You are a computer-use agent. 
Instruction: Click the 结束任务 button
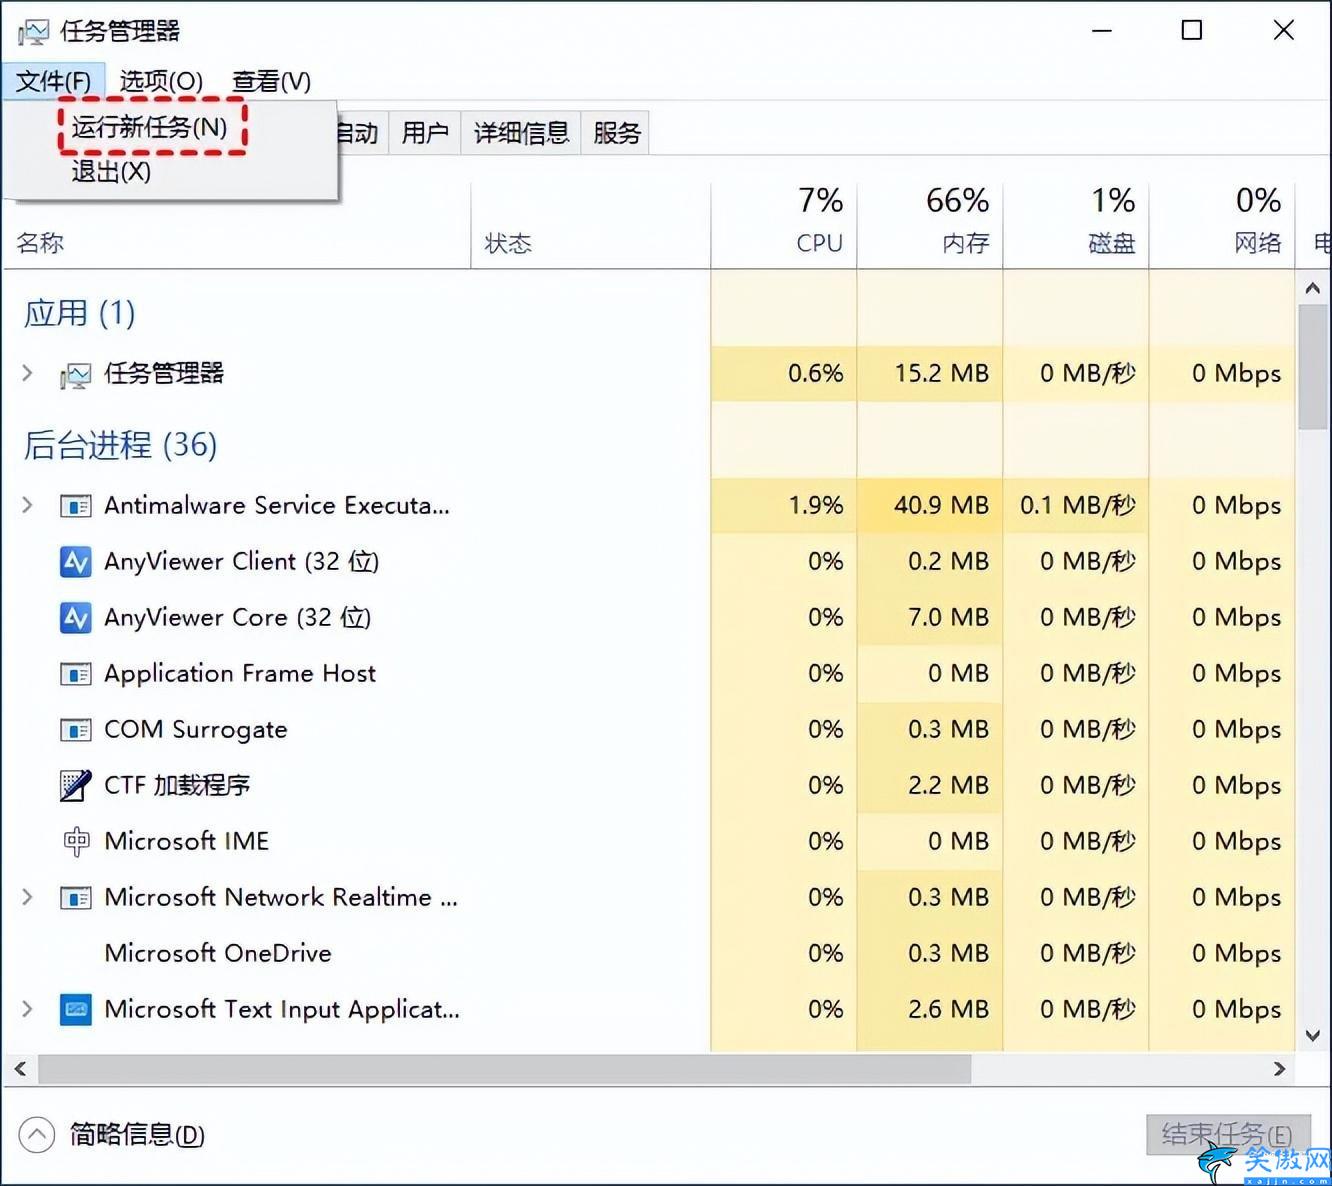pyautogui.click(x=1228, y=1135)
